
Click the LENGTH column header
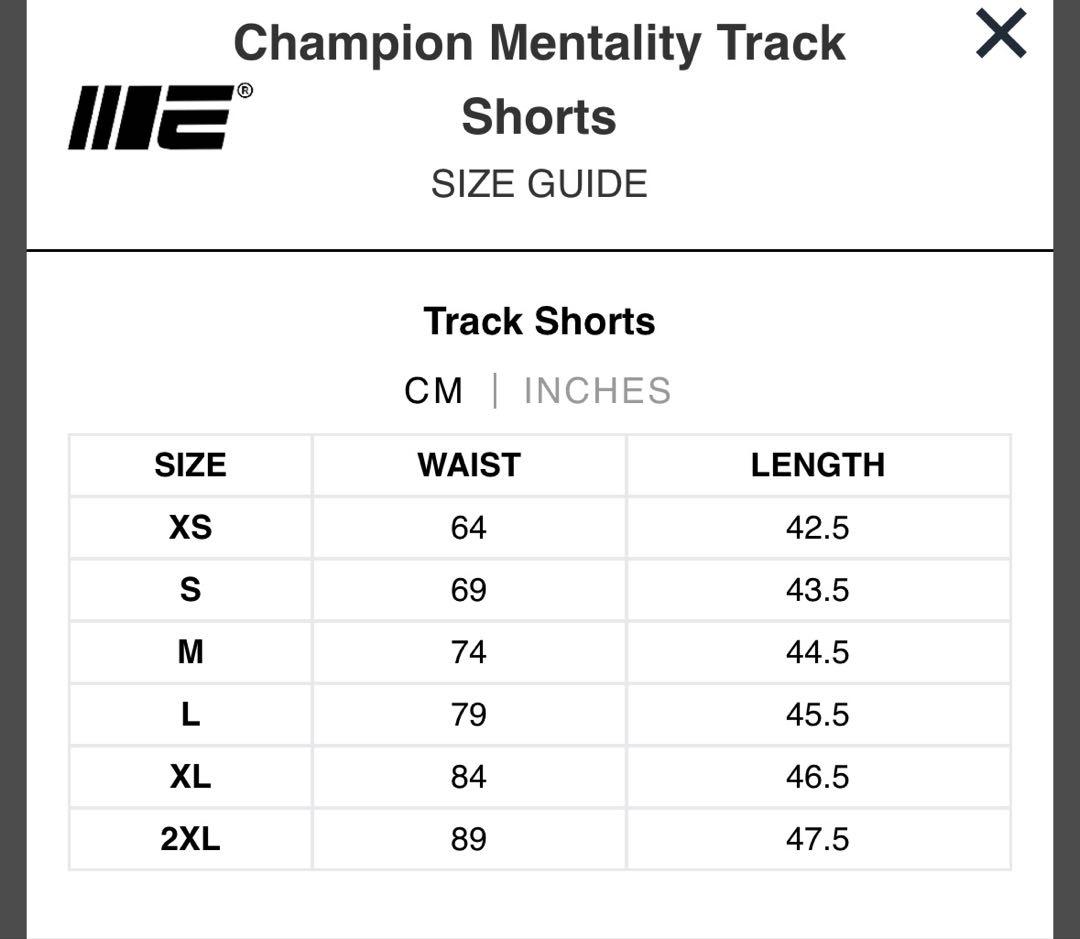[x=817, y=465]
